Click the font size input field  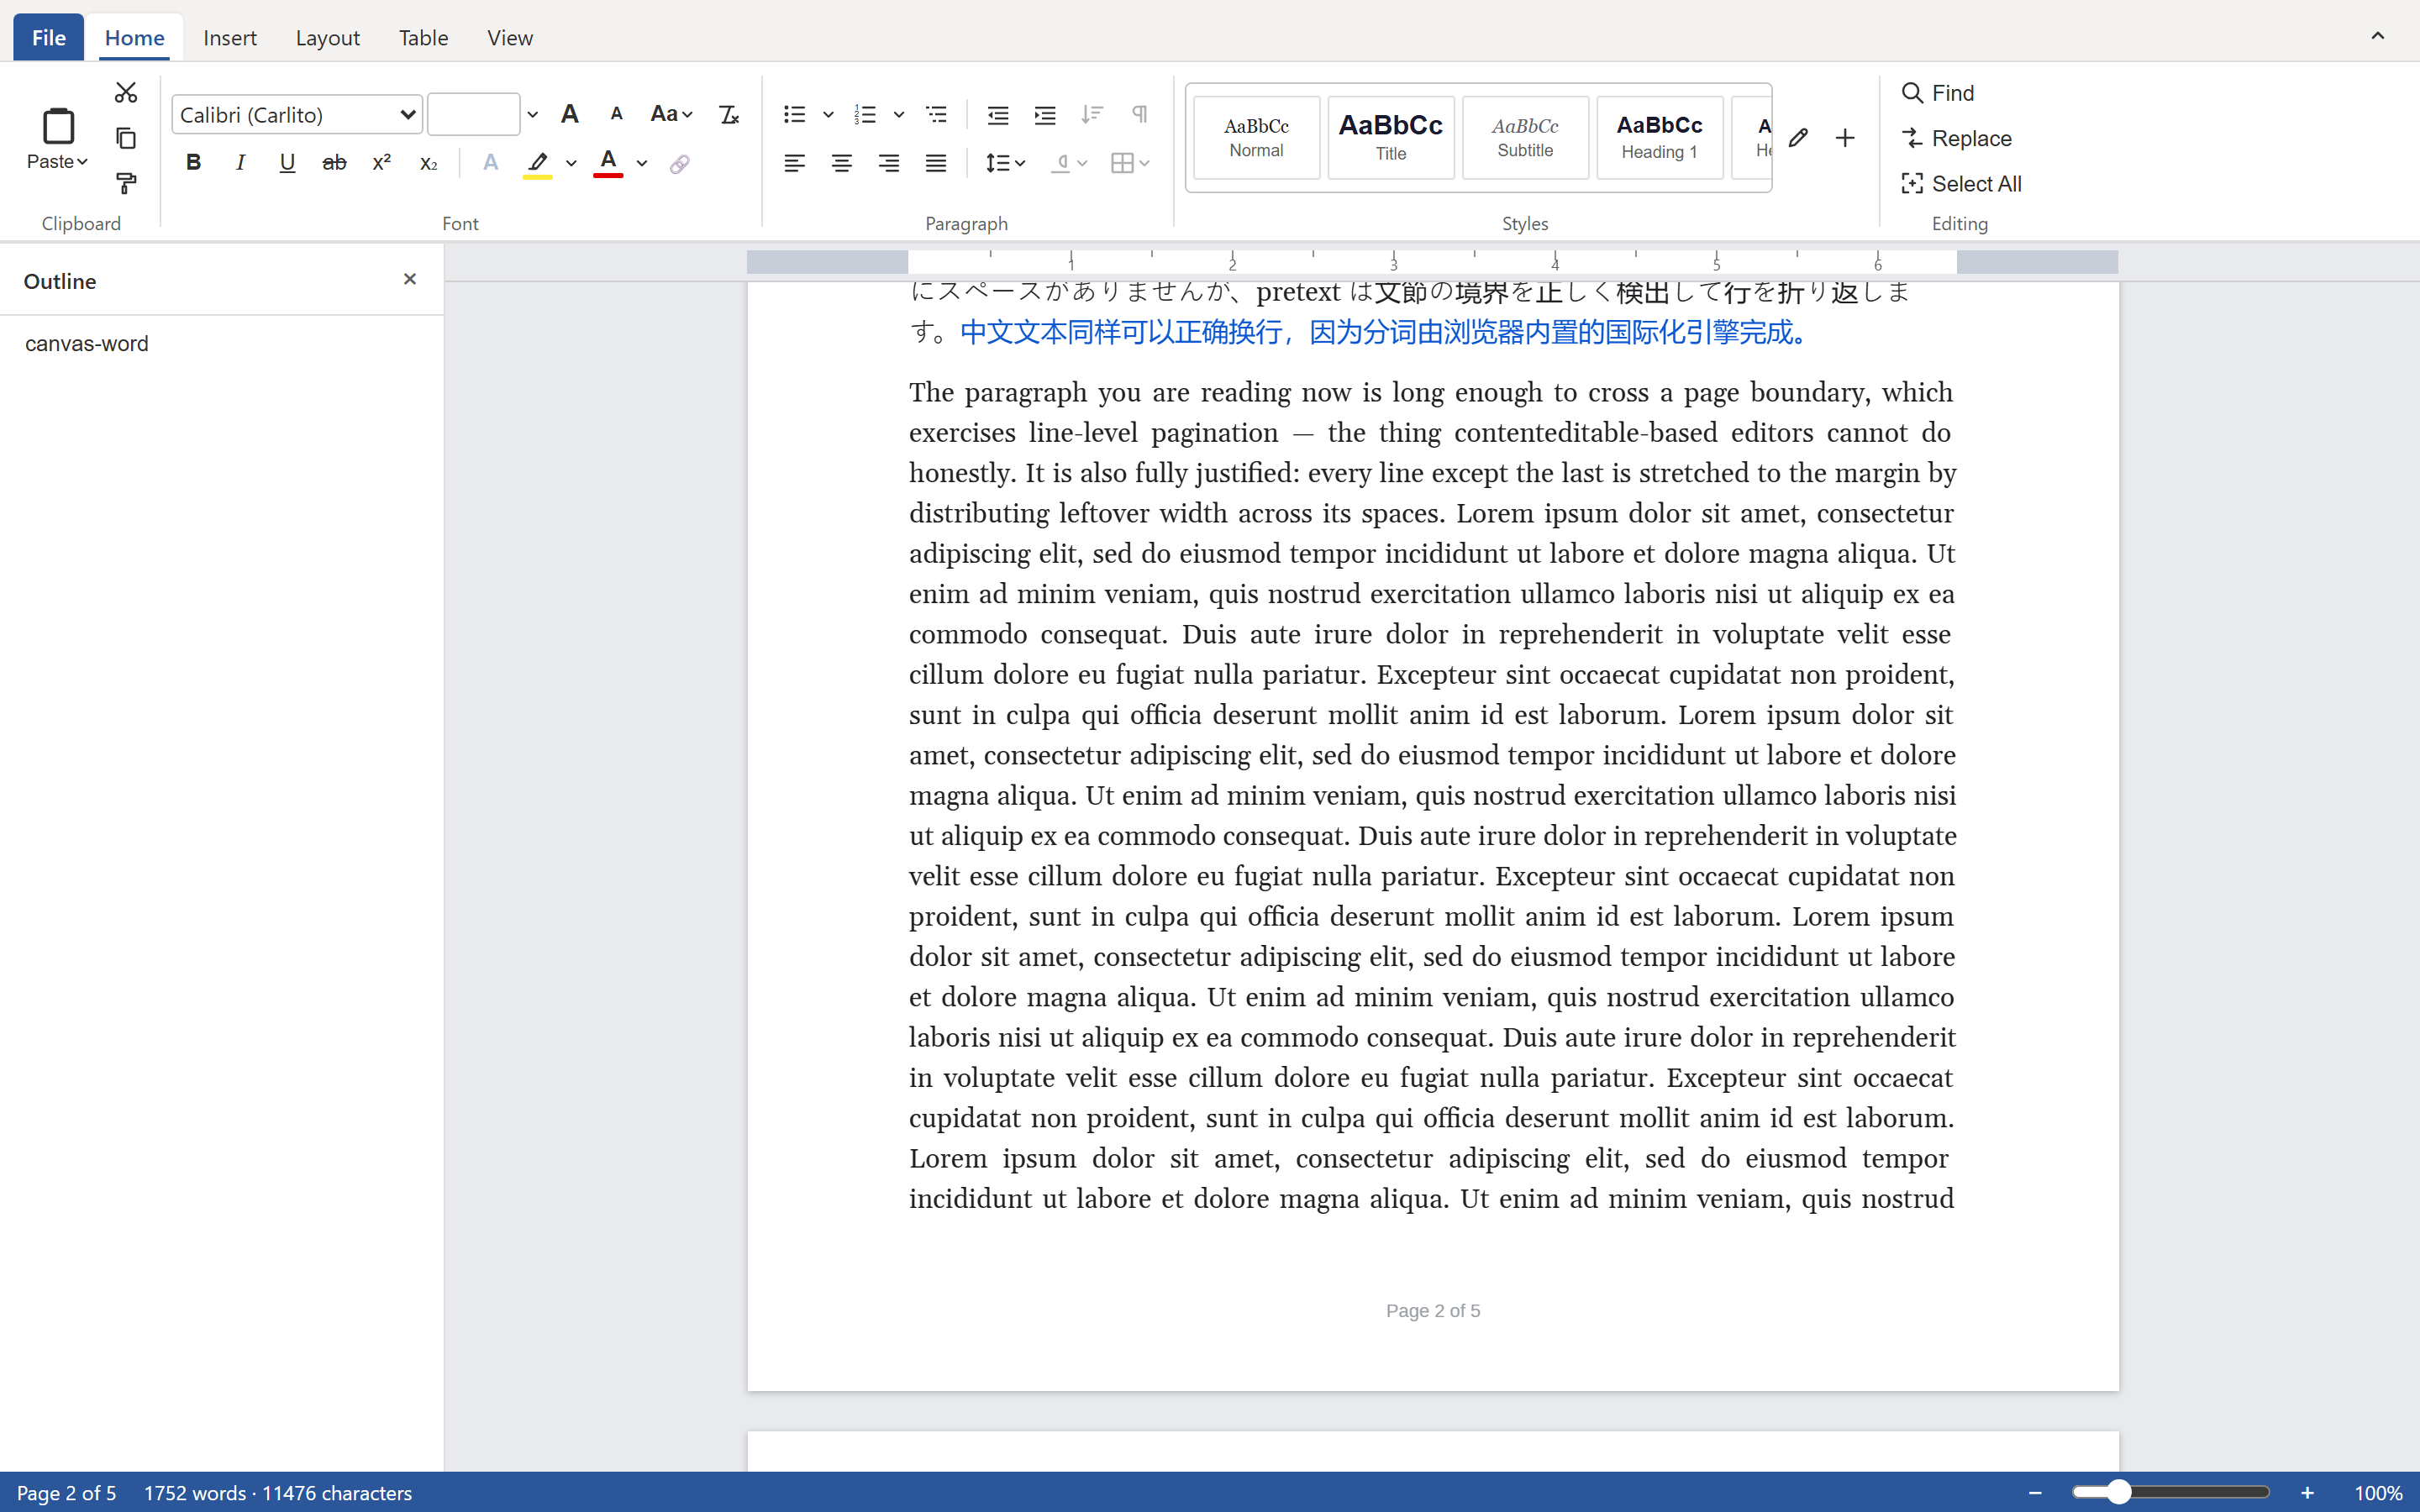474,114
